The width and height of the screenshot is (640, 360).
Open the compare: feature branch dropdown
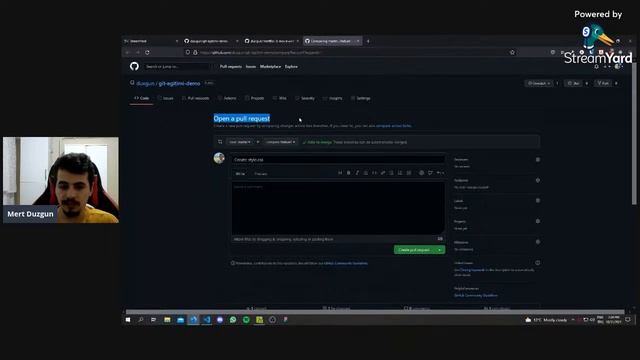(281, 142)
